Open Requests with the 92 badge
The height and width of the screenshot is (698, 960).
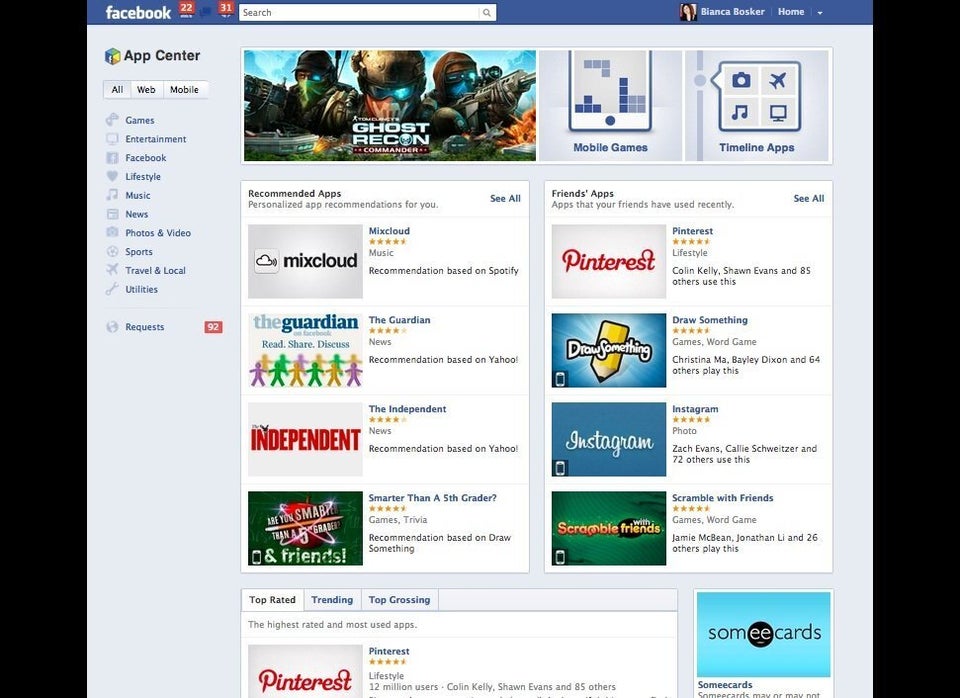click(143, 327)
